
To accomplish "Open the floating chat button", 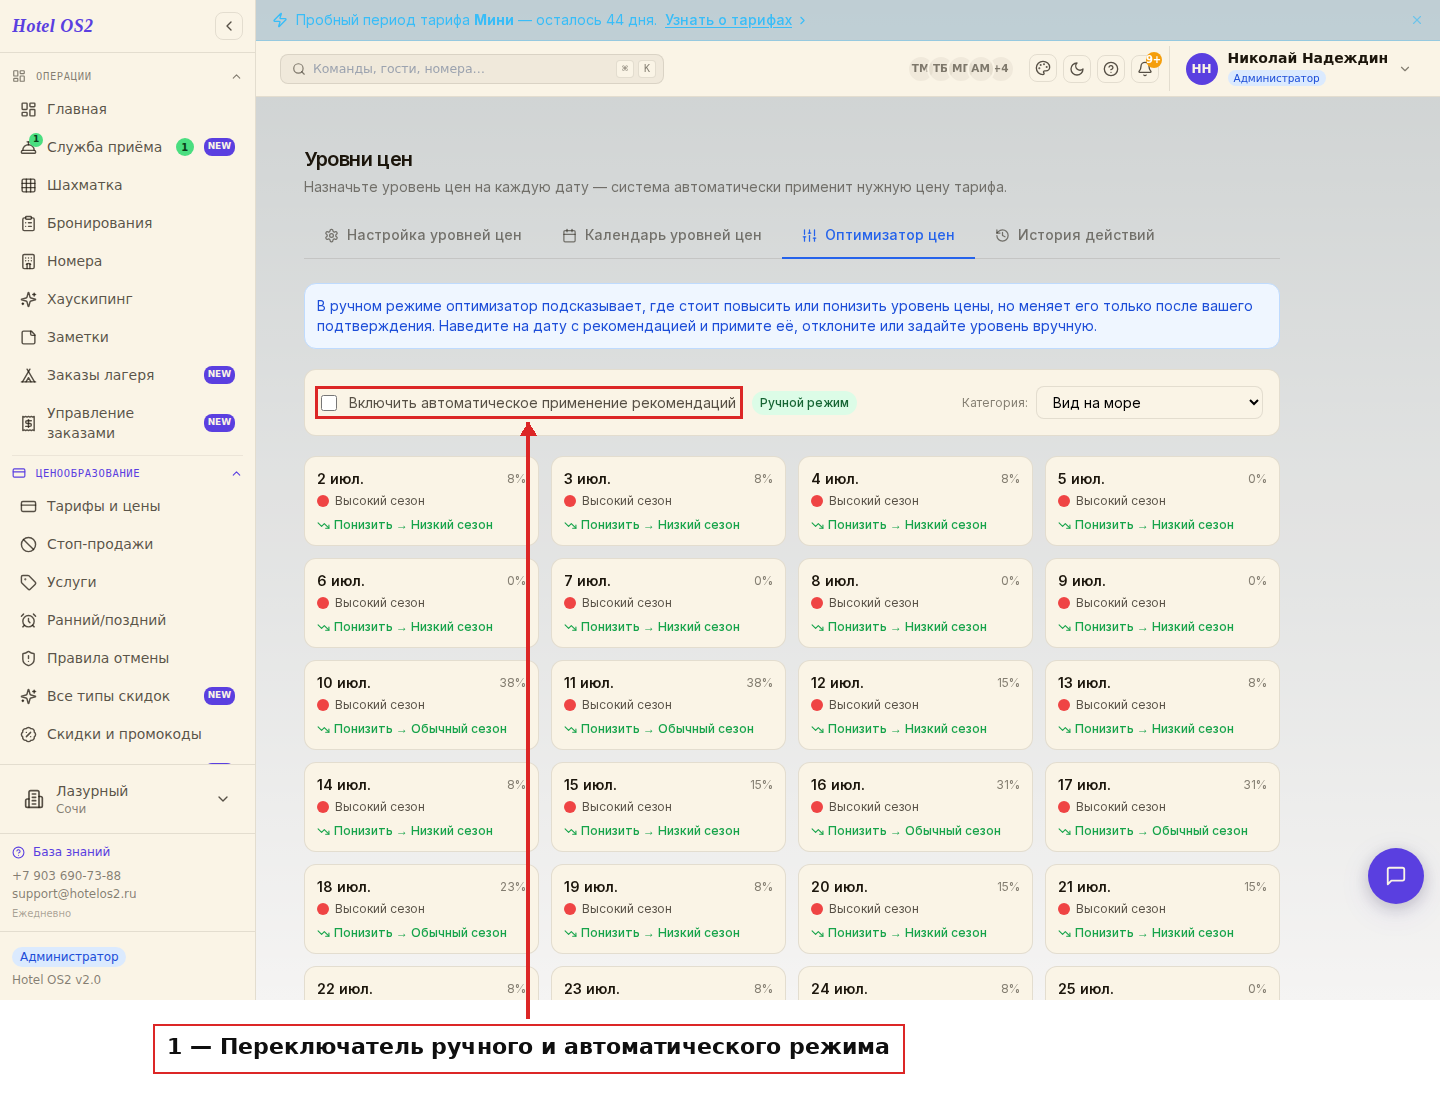I will (x=1396, y=876).
